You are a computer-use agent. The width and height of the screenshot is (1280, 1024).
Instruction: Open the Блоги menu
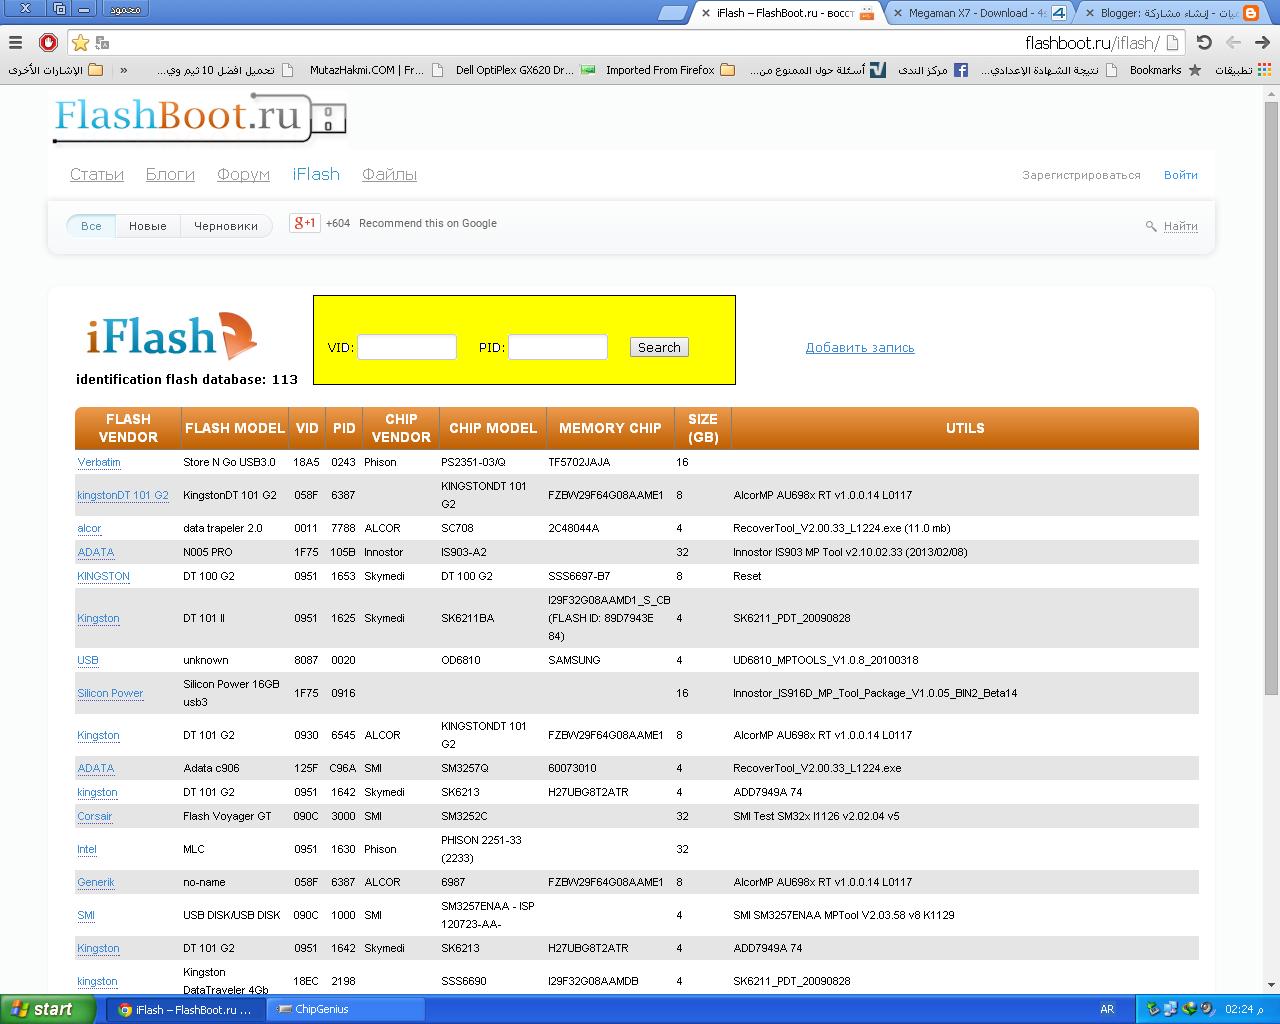tap(170, 174)
